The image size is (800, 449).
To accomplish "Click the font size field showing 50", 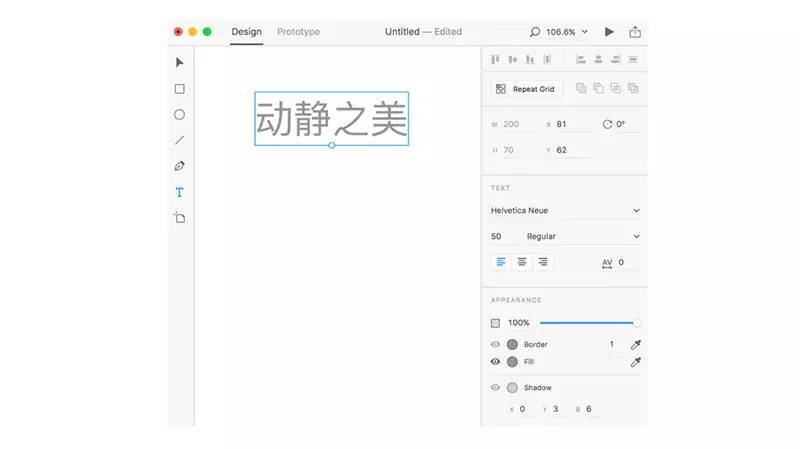I will pos(499,237).
